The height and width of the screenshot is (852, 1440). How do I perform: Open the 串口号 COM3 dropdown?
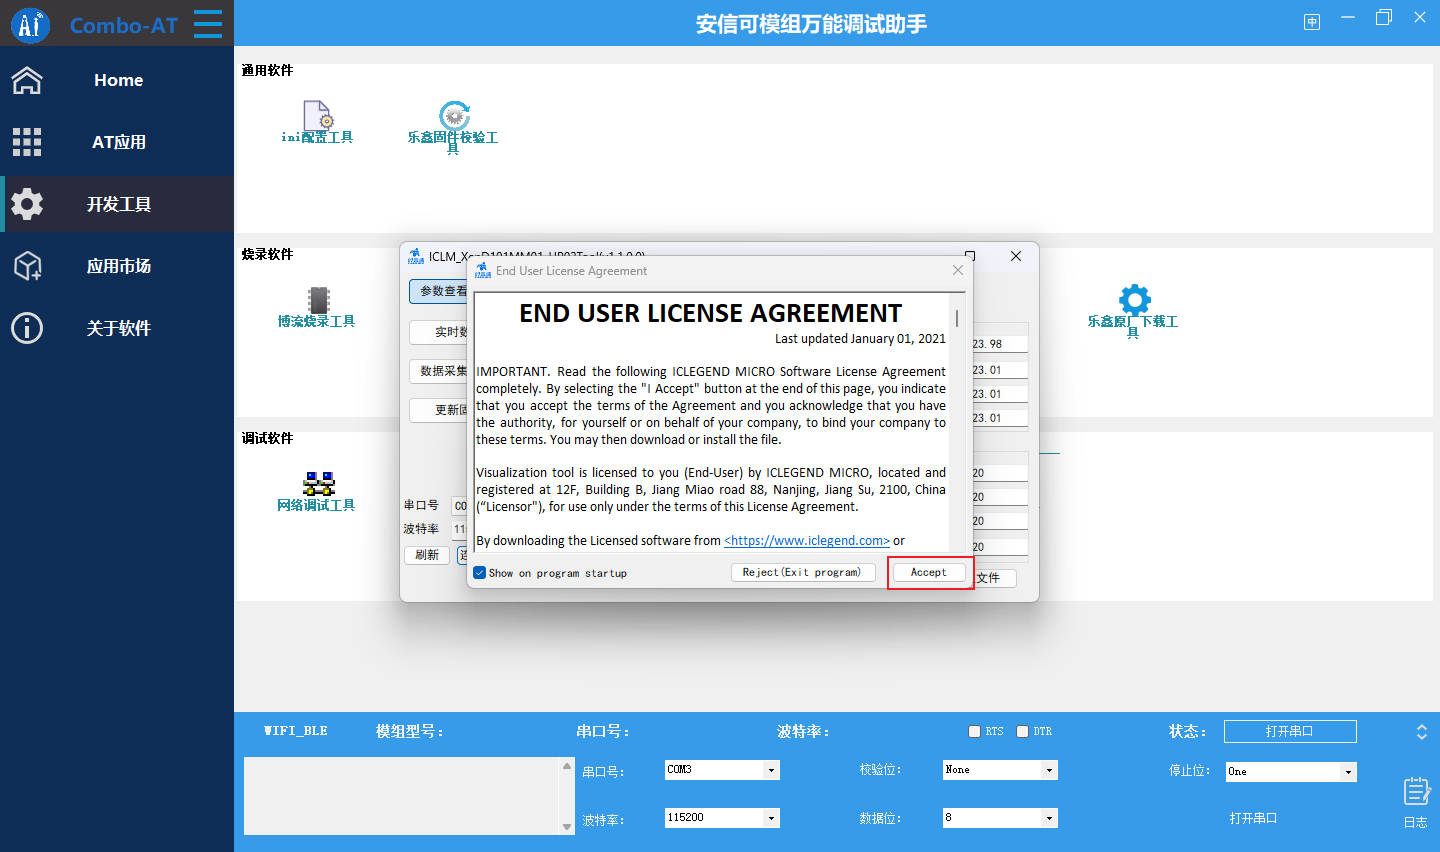[x=722, y=770]
